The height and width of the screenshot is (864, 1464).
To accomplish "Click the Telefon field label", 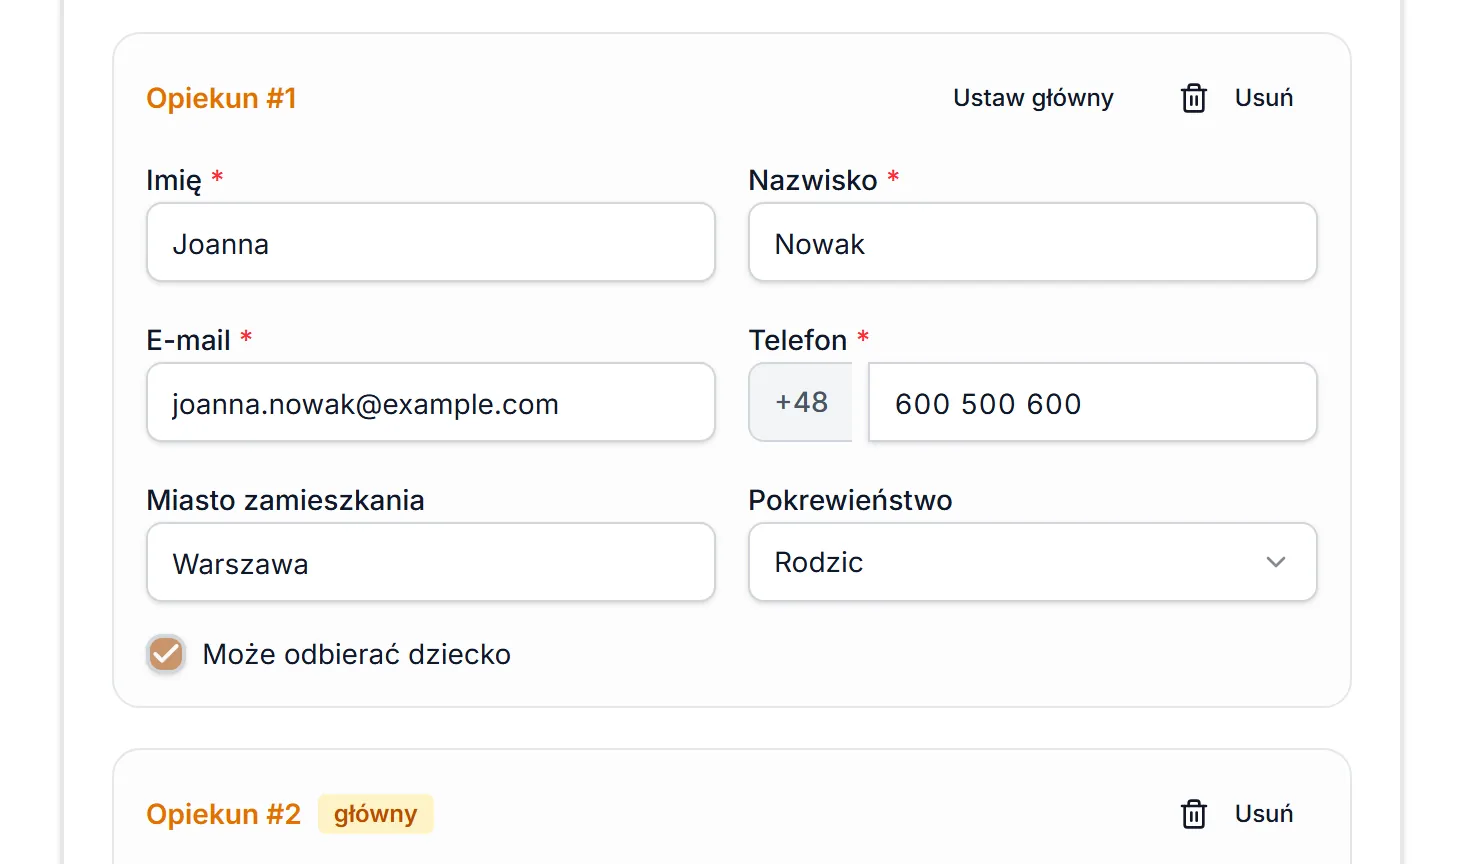I will point(798,340).
